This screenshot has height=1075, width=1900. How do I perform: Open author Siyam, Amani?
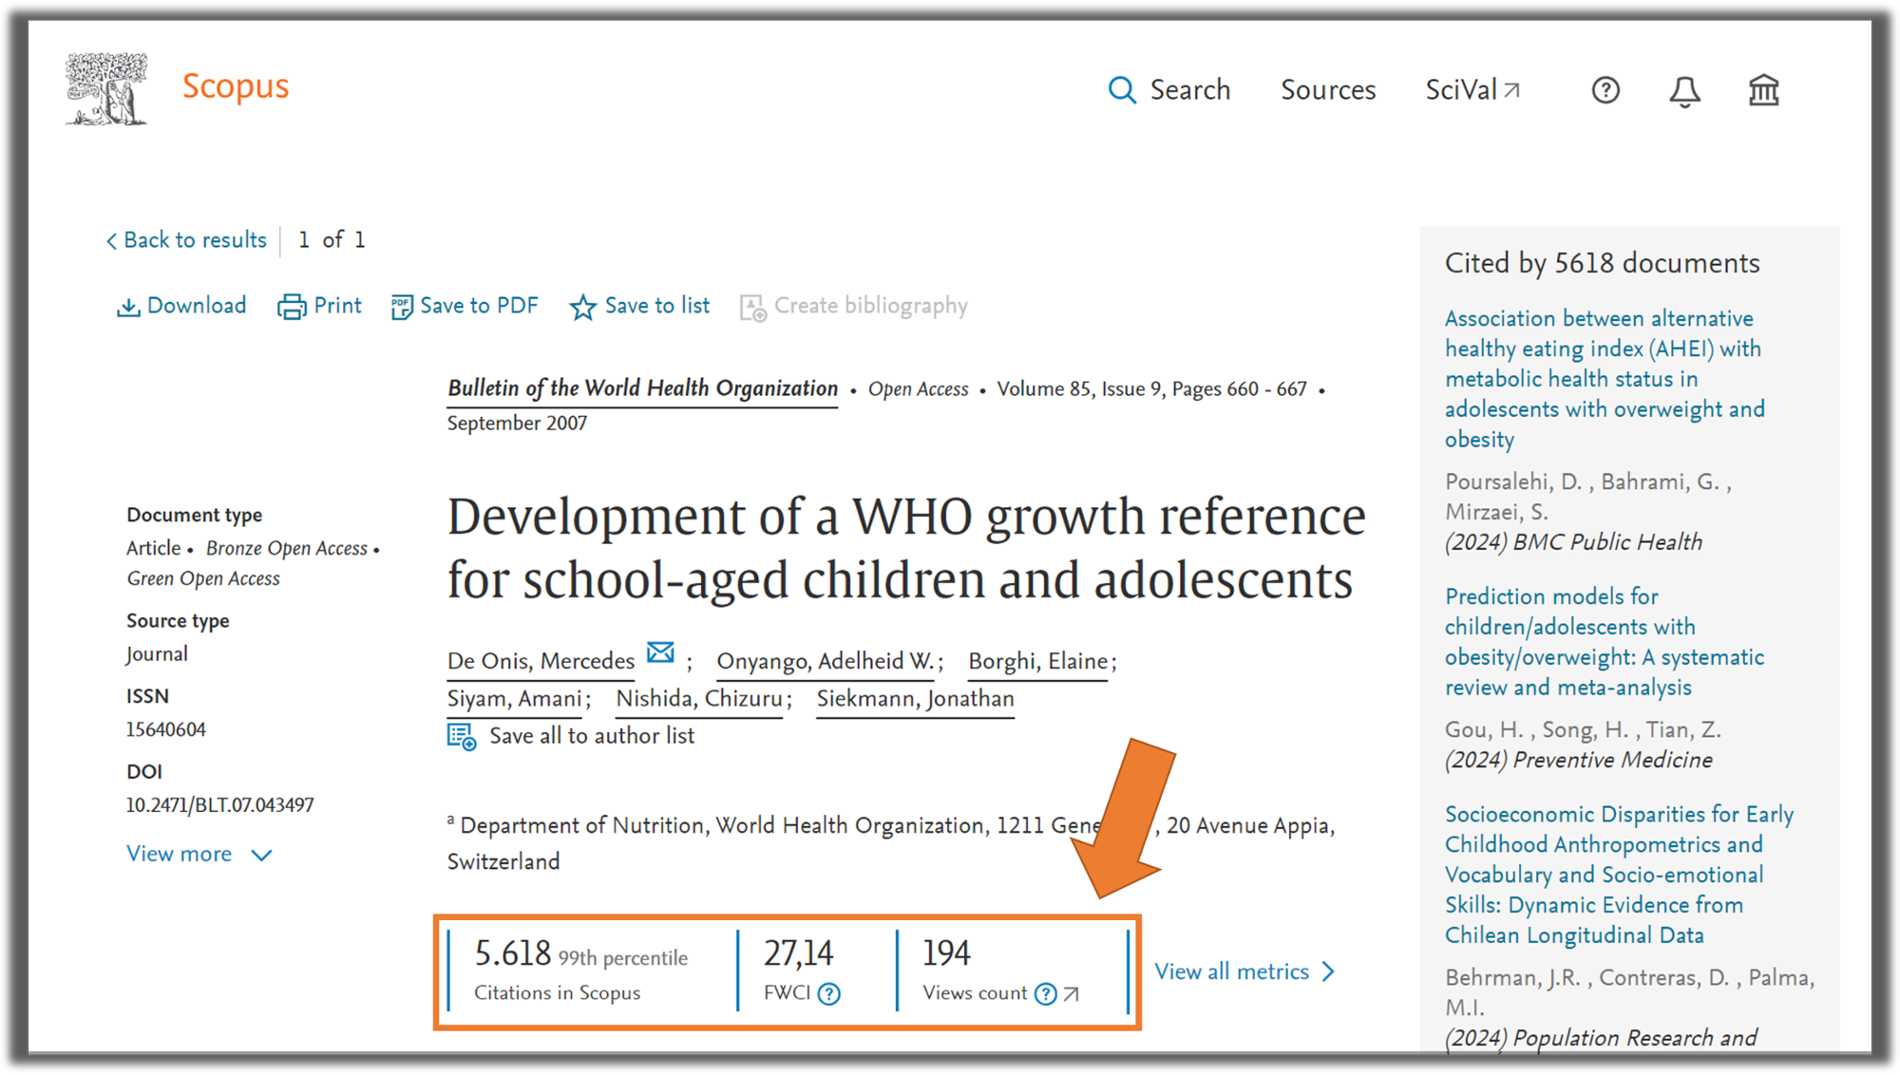click(514, 699)
